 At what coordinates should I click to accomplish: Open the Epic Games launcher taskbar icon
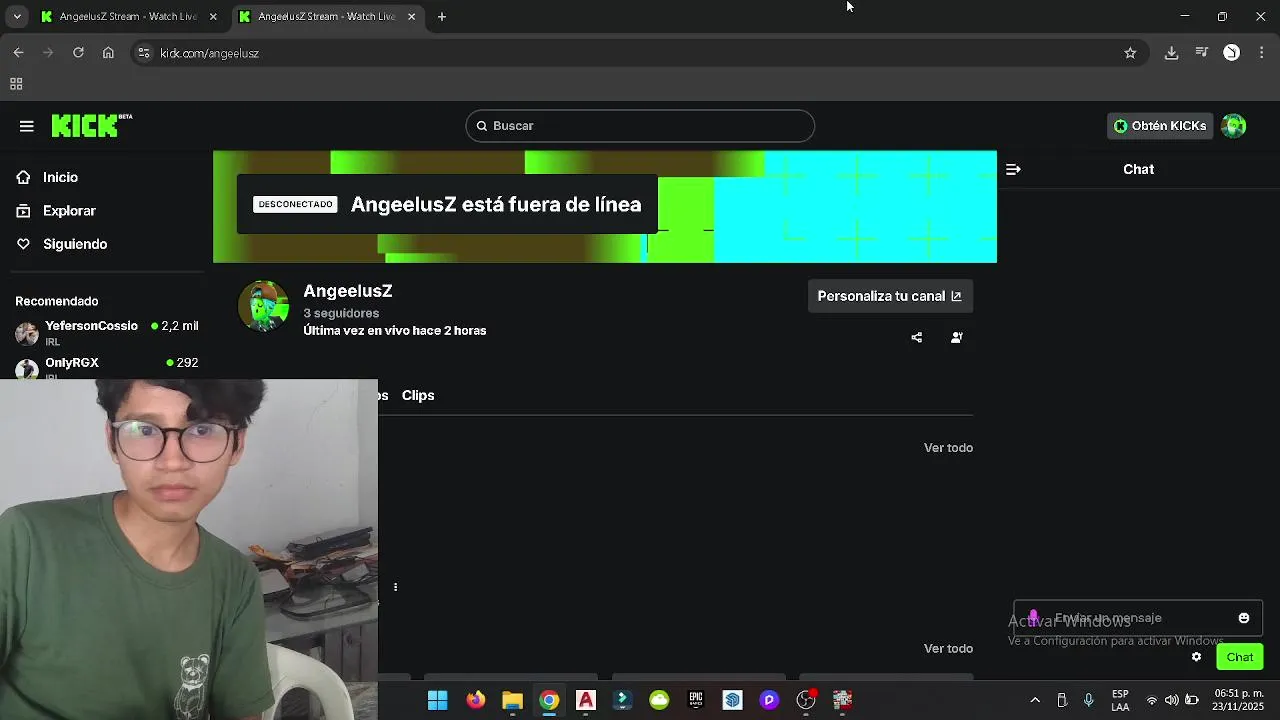(x=696, y=700)
